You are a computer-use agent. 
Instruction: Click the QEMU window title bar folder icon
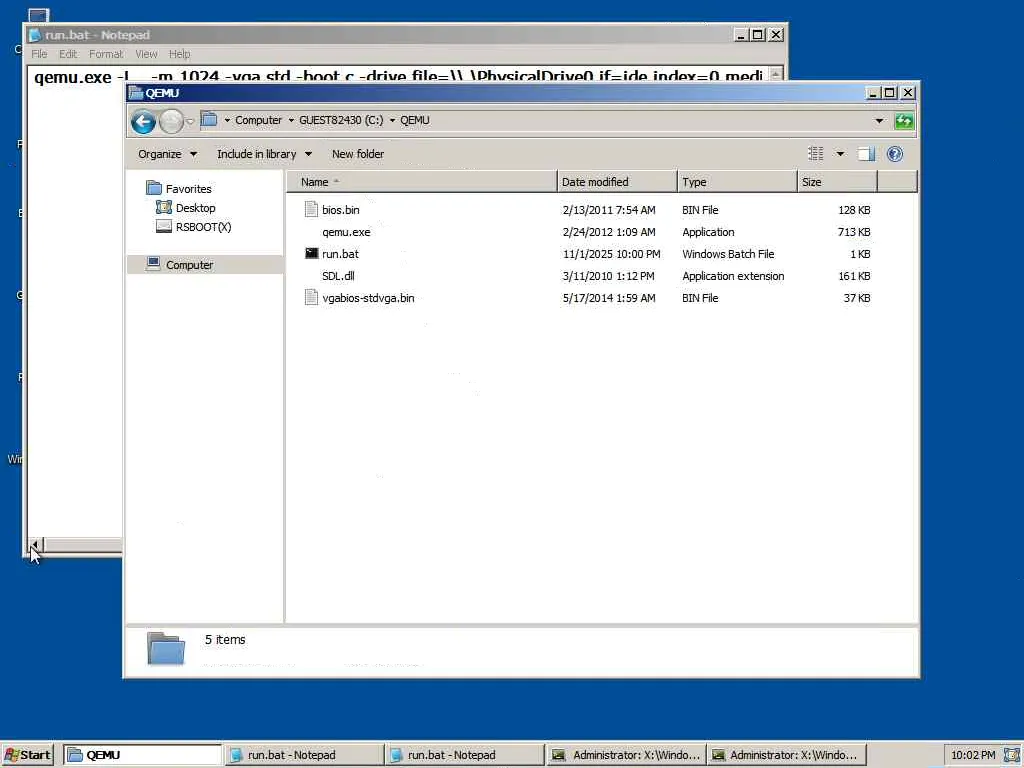pyautogui.click(x=136, y=93)
